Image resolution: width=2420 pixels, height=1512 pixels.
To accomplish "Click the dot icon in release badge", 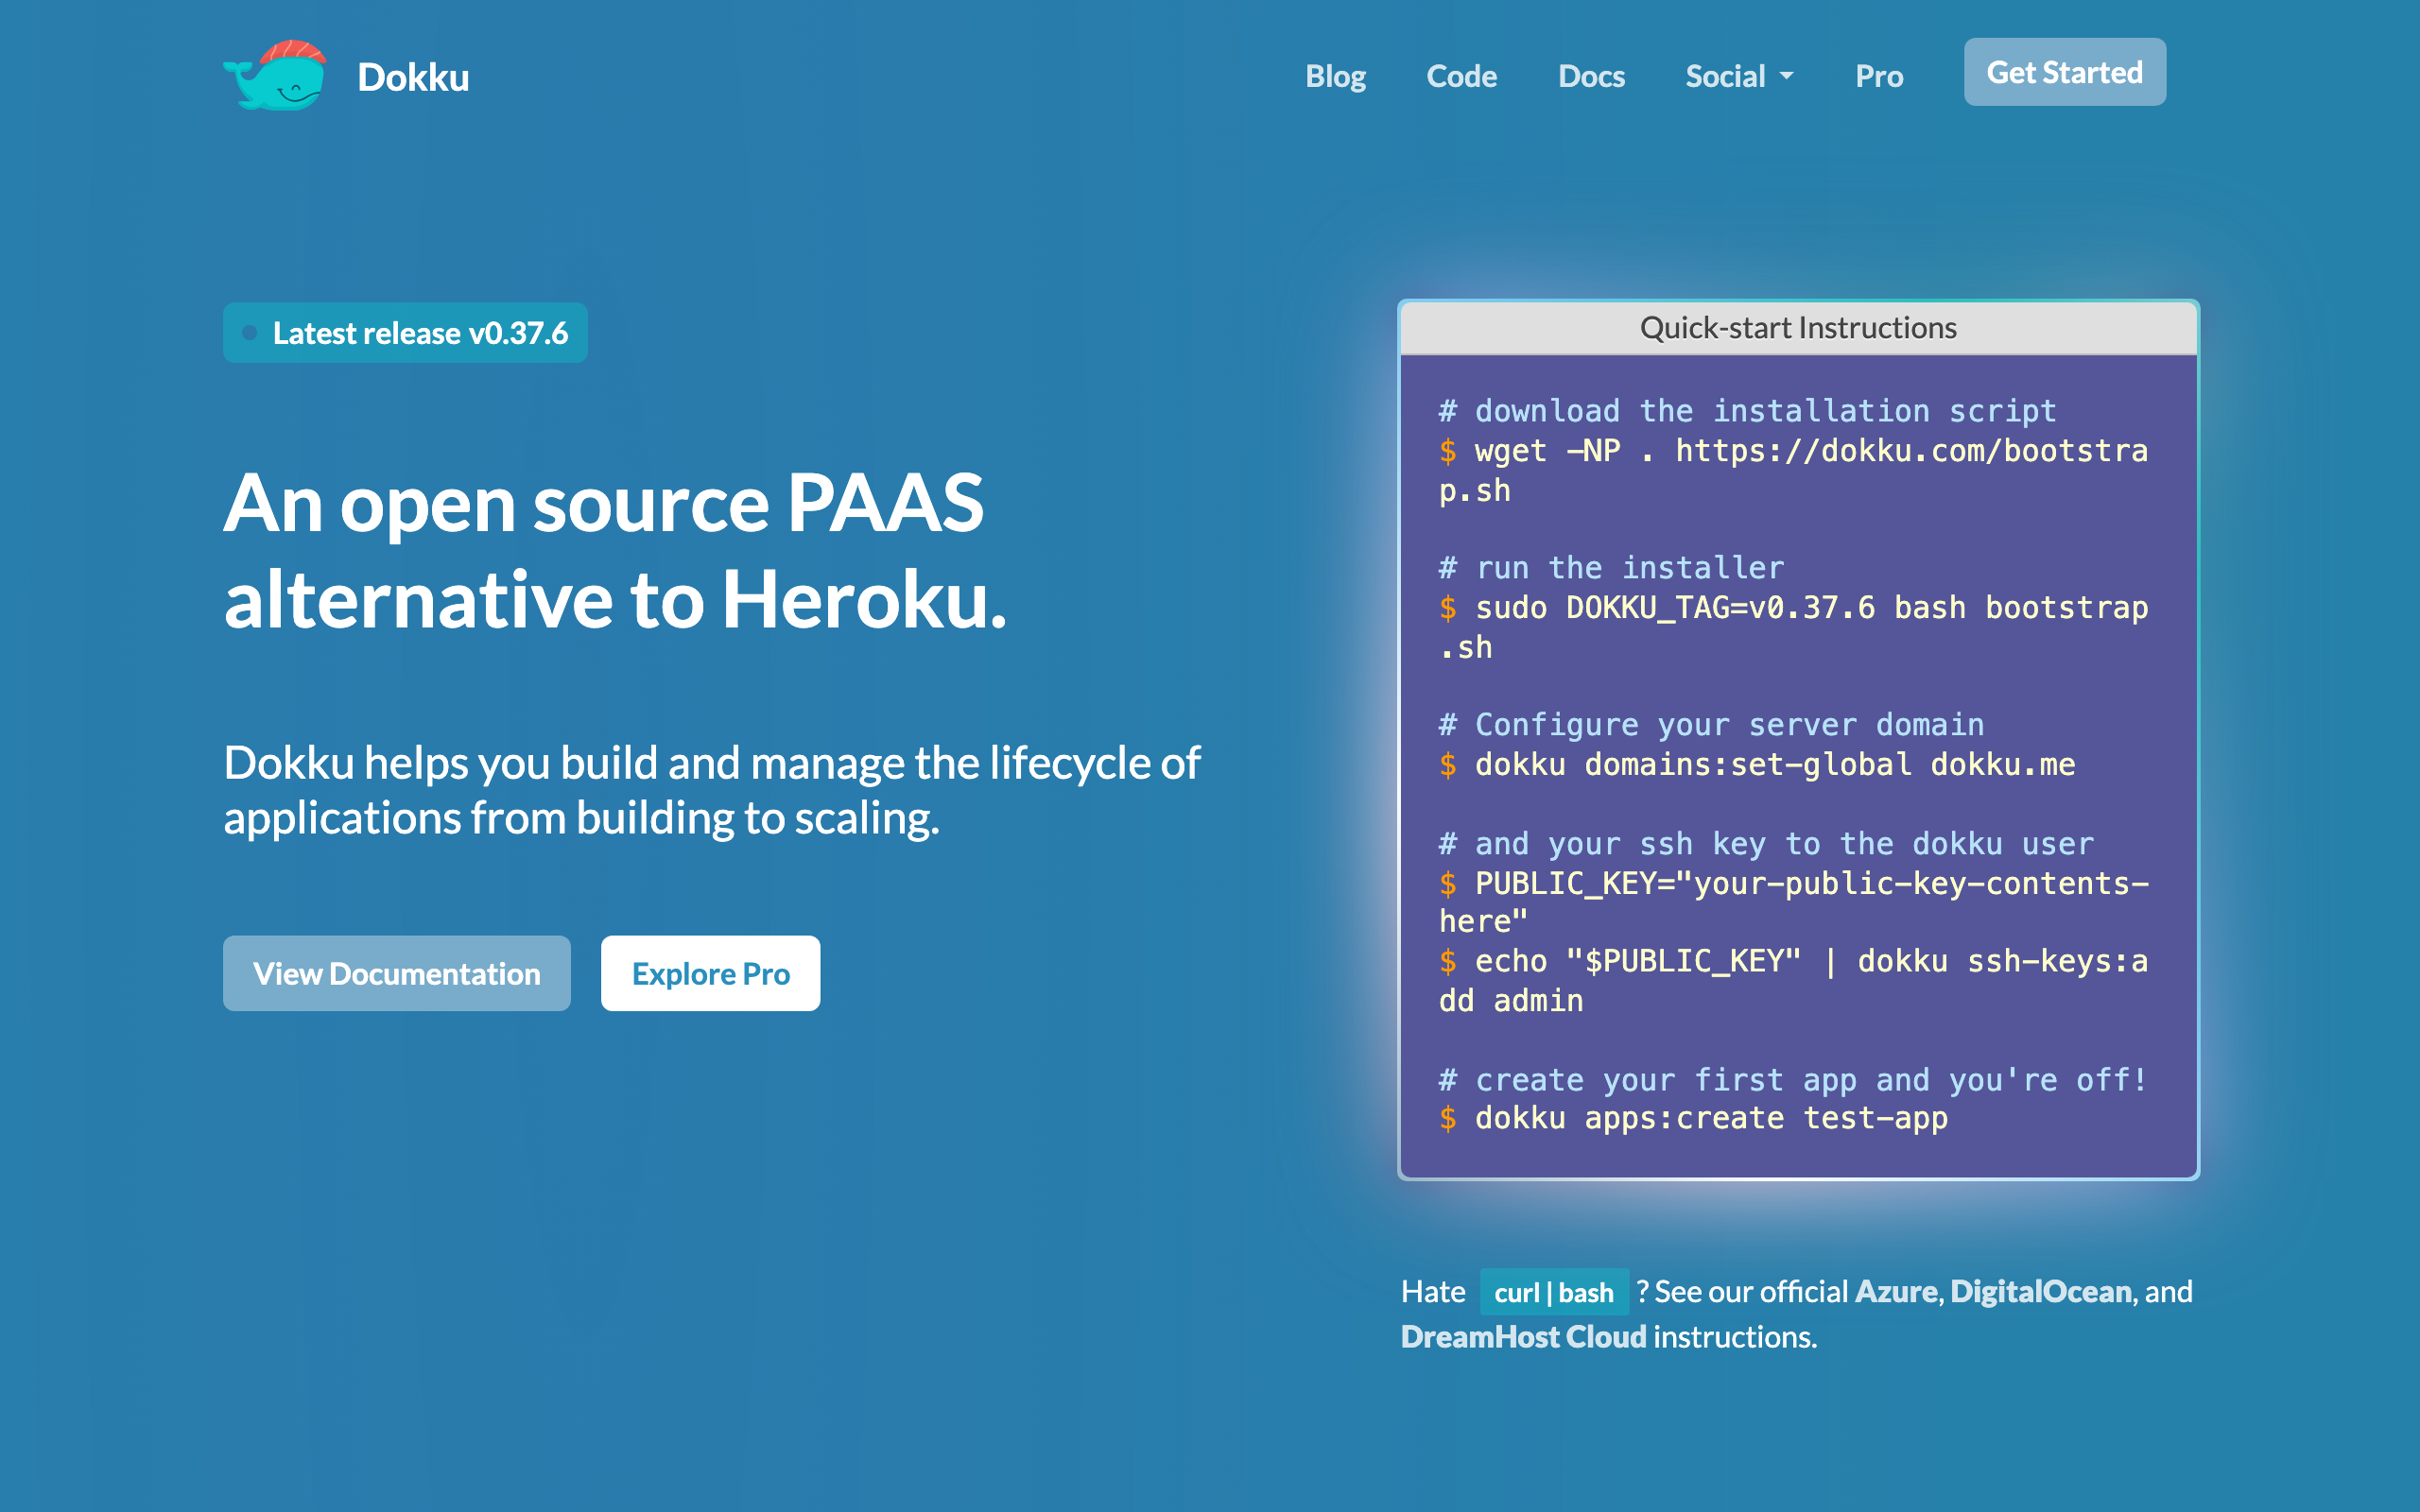I will click(x=250, y=333).
